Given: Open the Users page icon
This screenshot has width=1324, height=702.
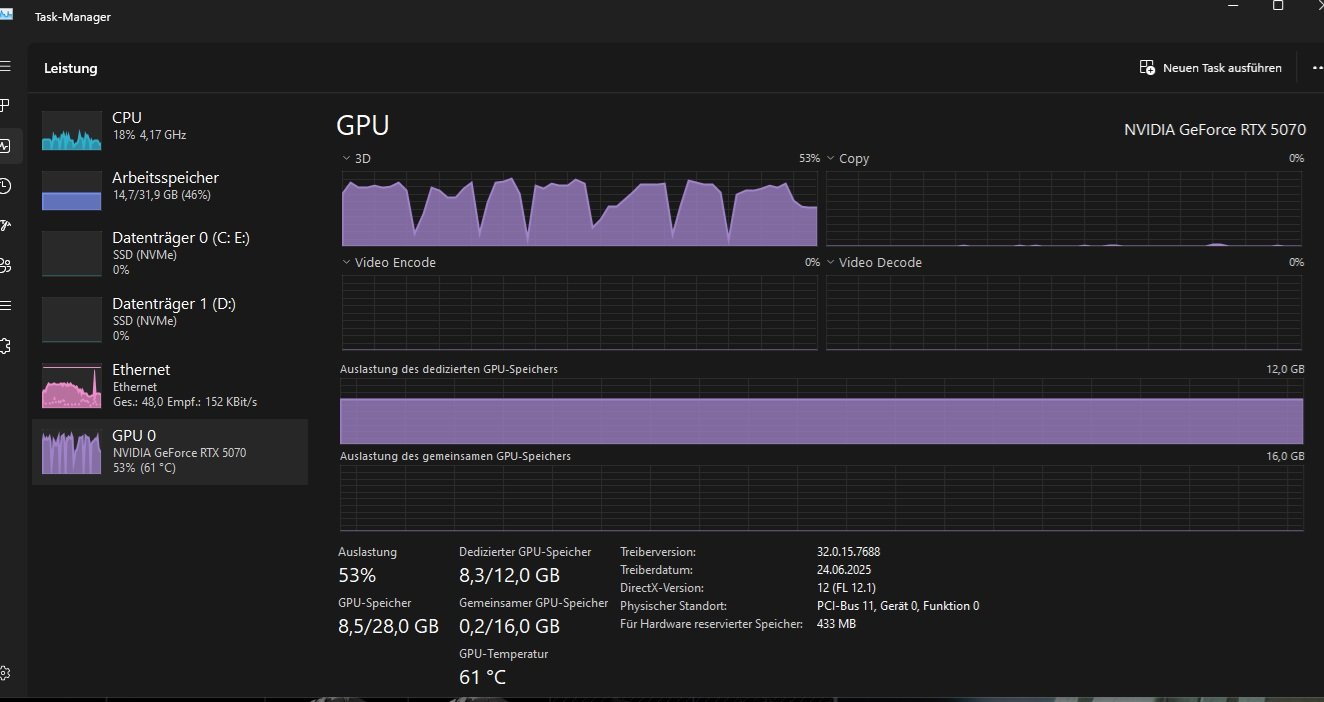Looking at the screenshot, I should tap(5, 265).
